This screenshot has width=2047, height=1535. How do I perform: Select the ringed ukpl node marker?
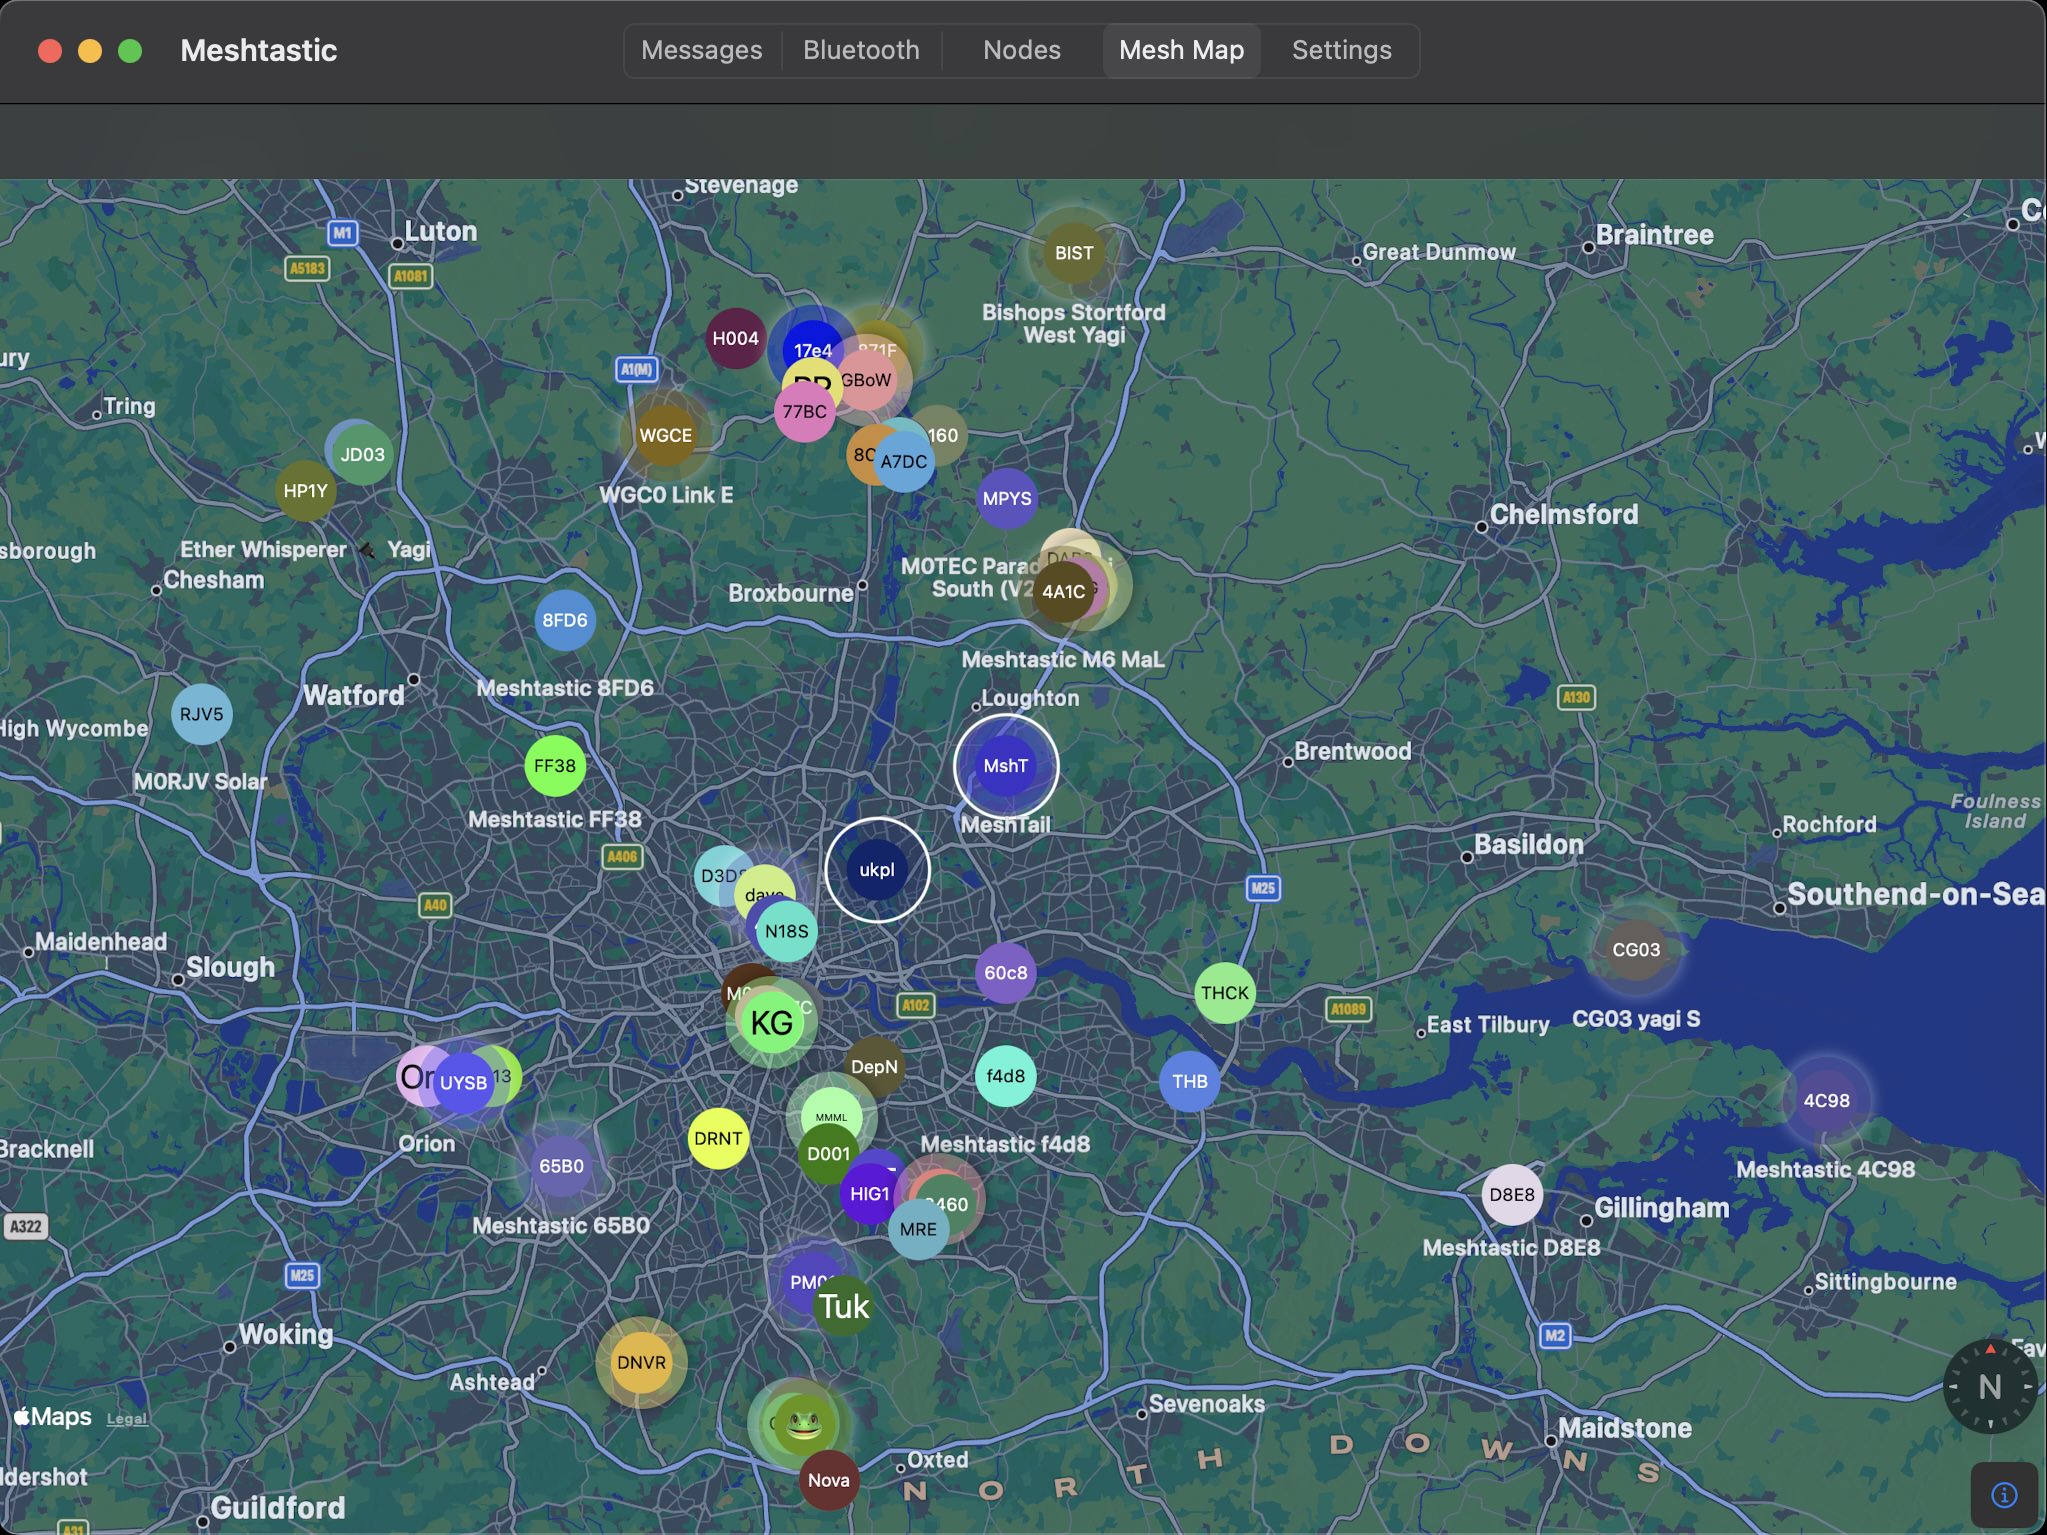[x=877, y=870]
